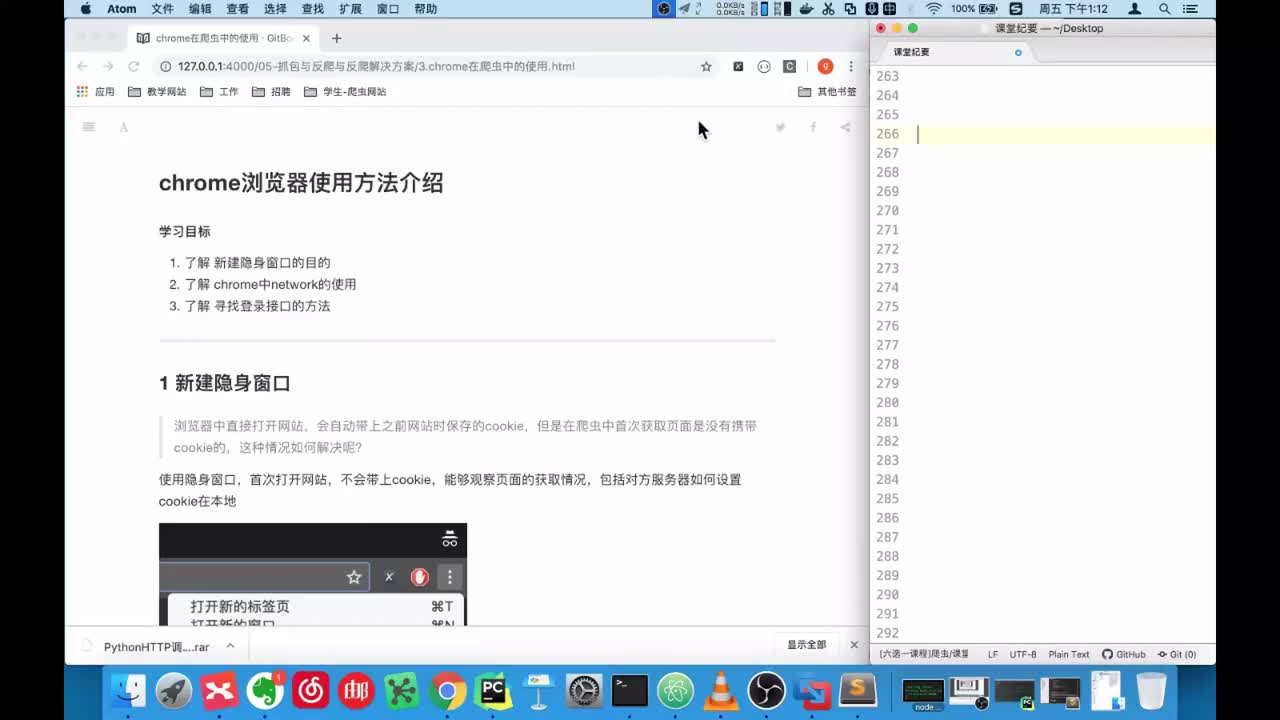This screenshot has height=720, width=1280.
Task: Open Atom editor from the Dock
Action: [676, 690]
